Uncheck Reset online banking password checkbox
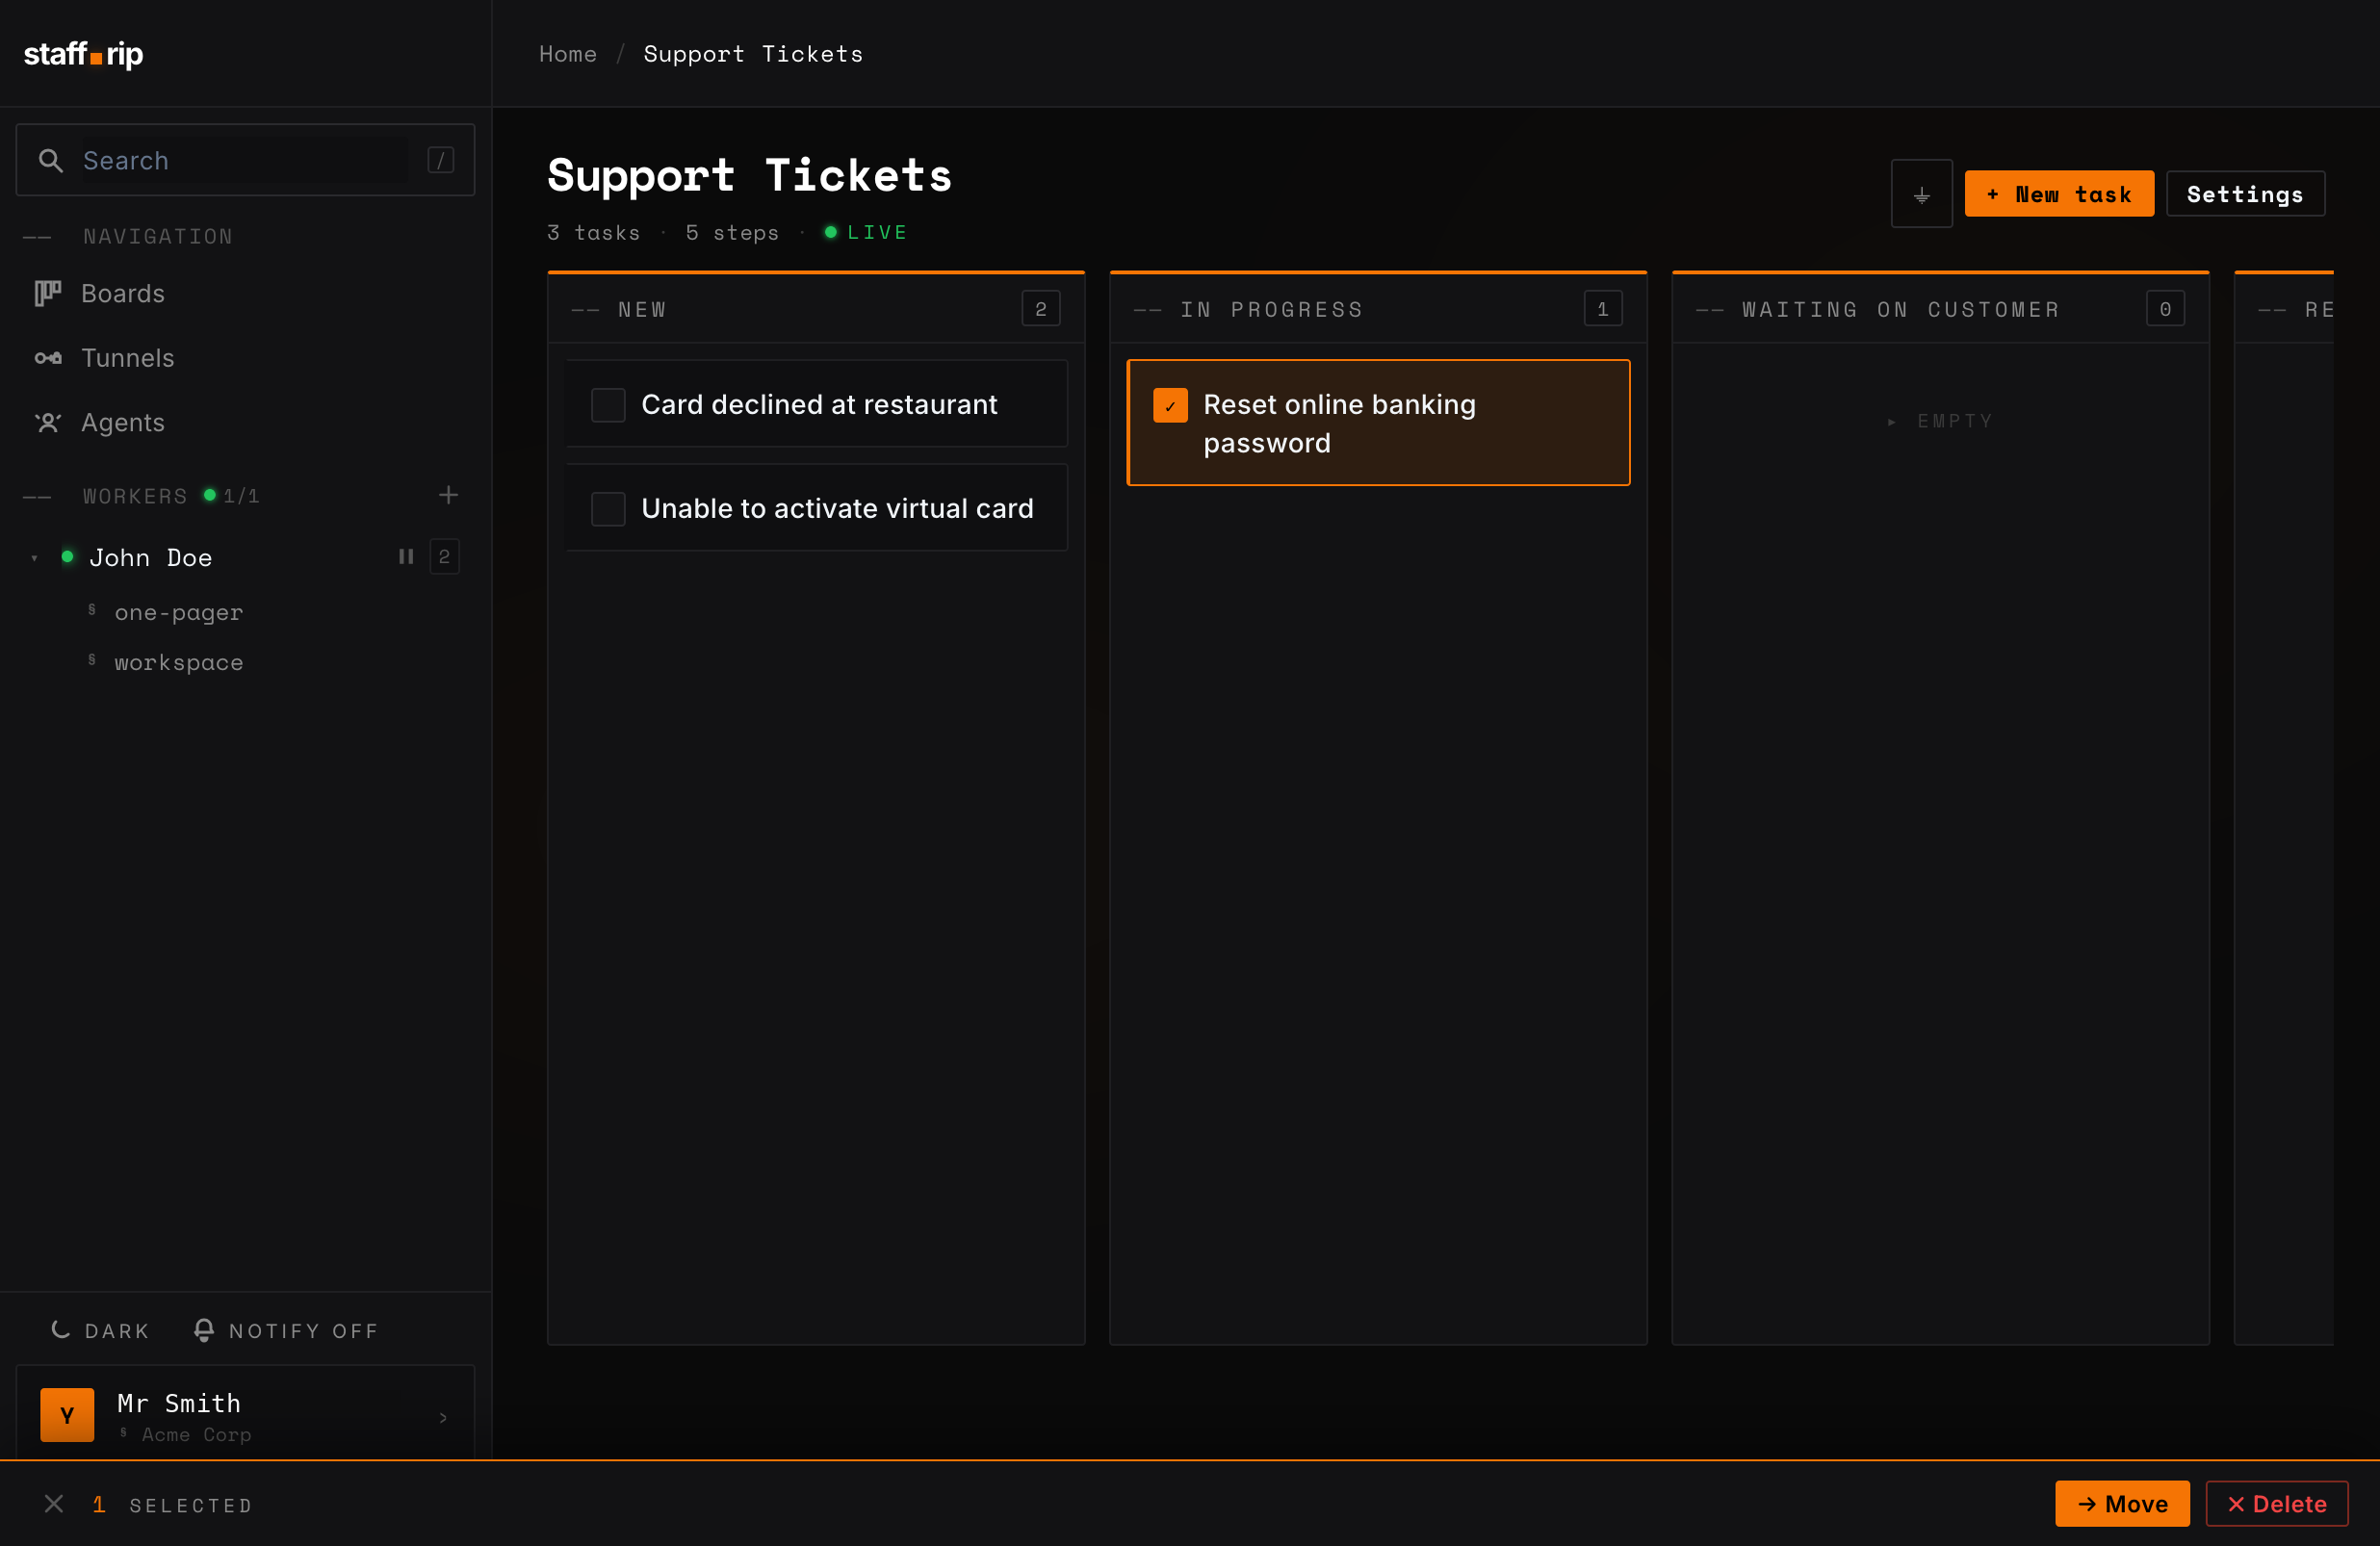This screenshot has height=1546, width=2380. coord(1170,405)
